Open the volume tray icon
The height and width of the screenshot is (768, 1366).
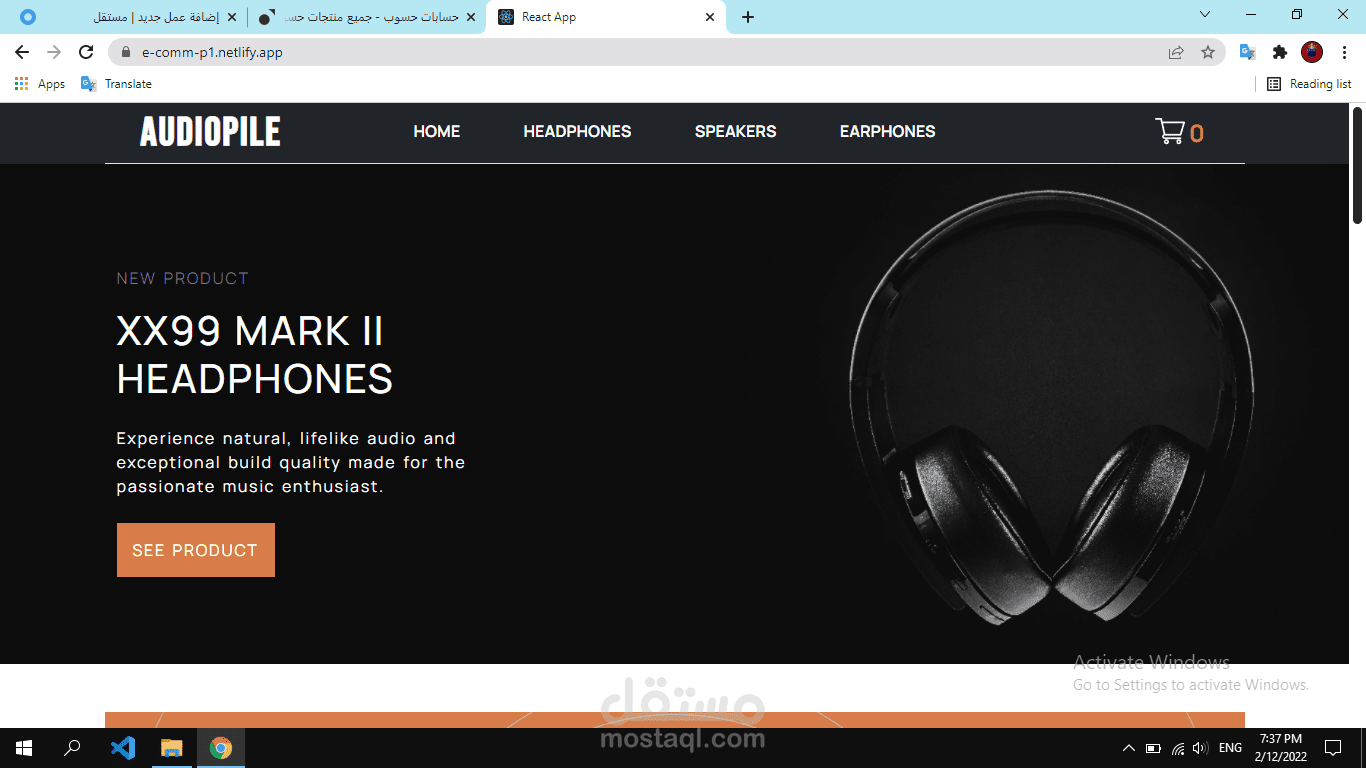[1201, 748]
